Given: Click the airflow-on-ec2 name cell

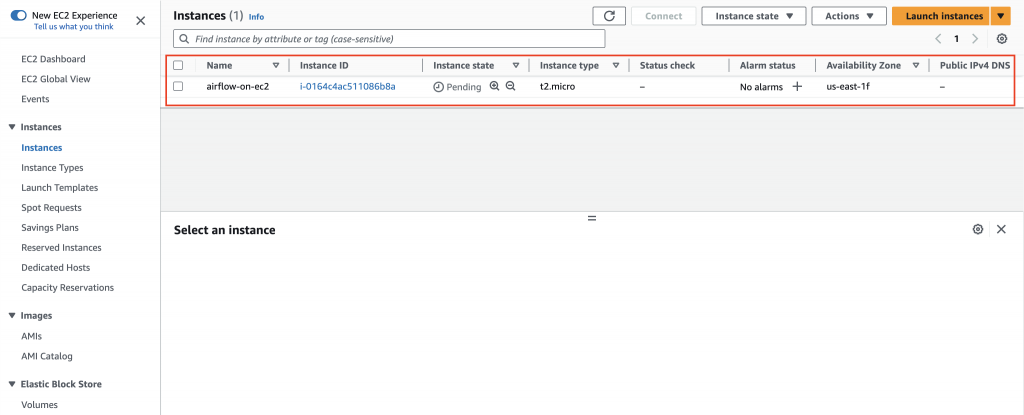Looking at the screenshot, I should click(238, 86).
